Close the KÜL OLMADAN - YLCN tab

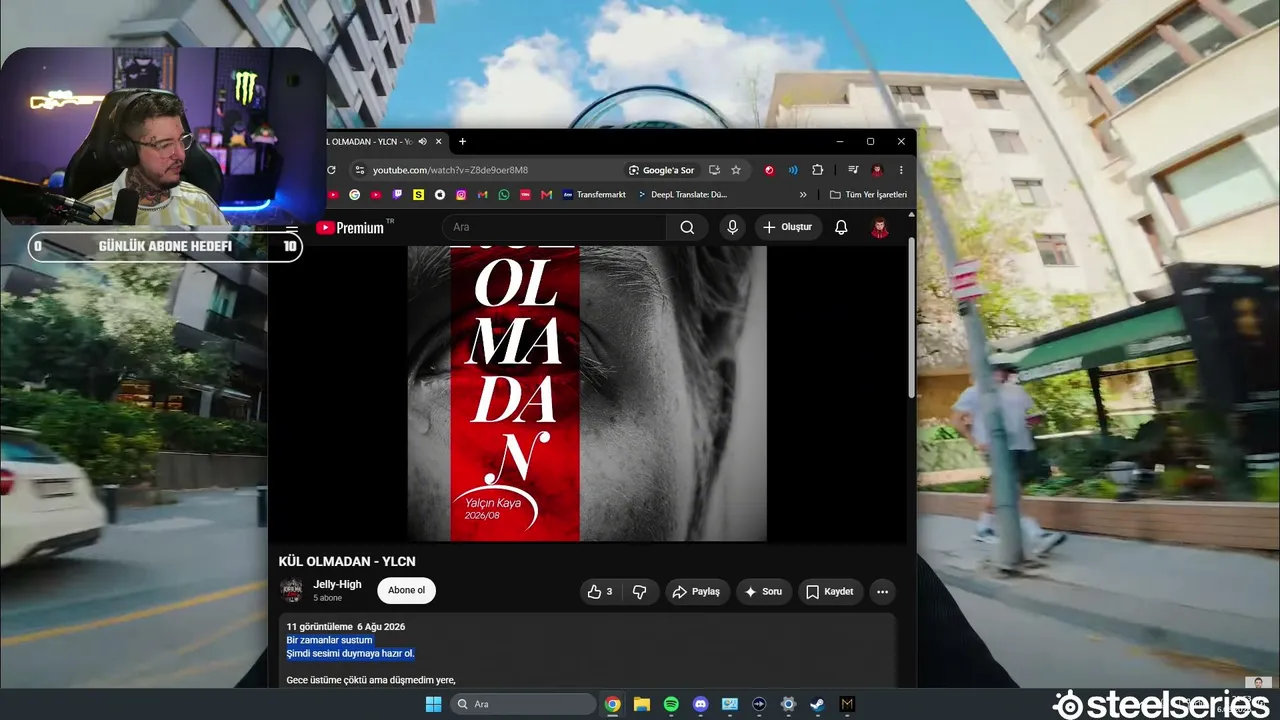click(438, 142)
